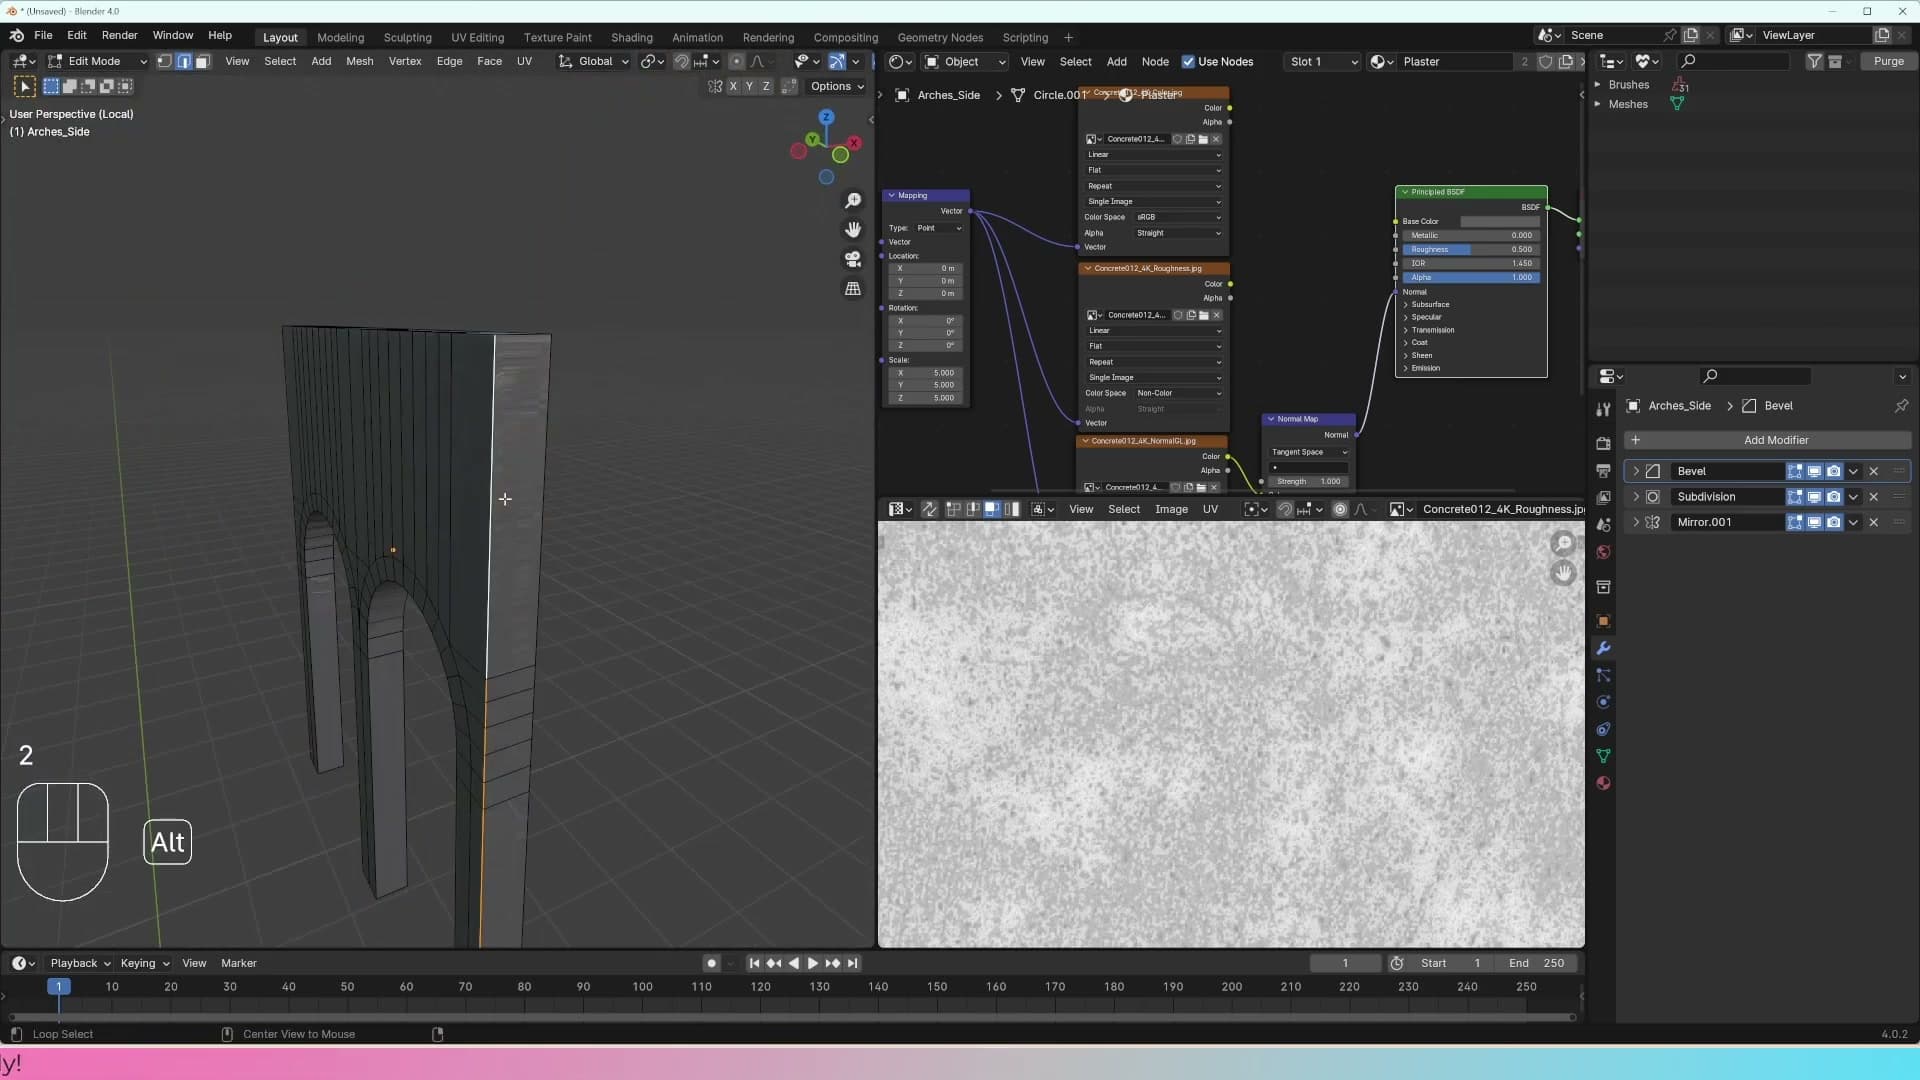Enable edge select mode
The height and width of the screenshot is (1080, 1920).
point(184,61)
